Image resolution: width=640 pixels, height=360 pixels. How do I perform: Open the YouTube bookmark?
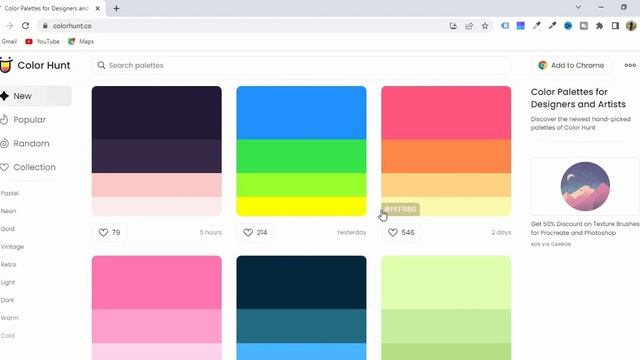click(x=42, y=42)
